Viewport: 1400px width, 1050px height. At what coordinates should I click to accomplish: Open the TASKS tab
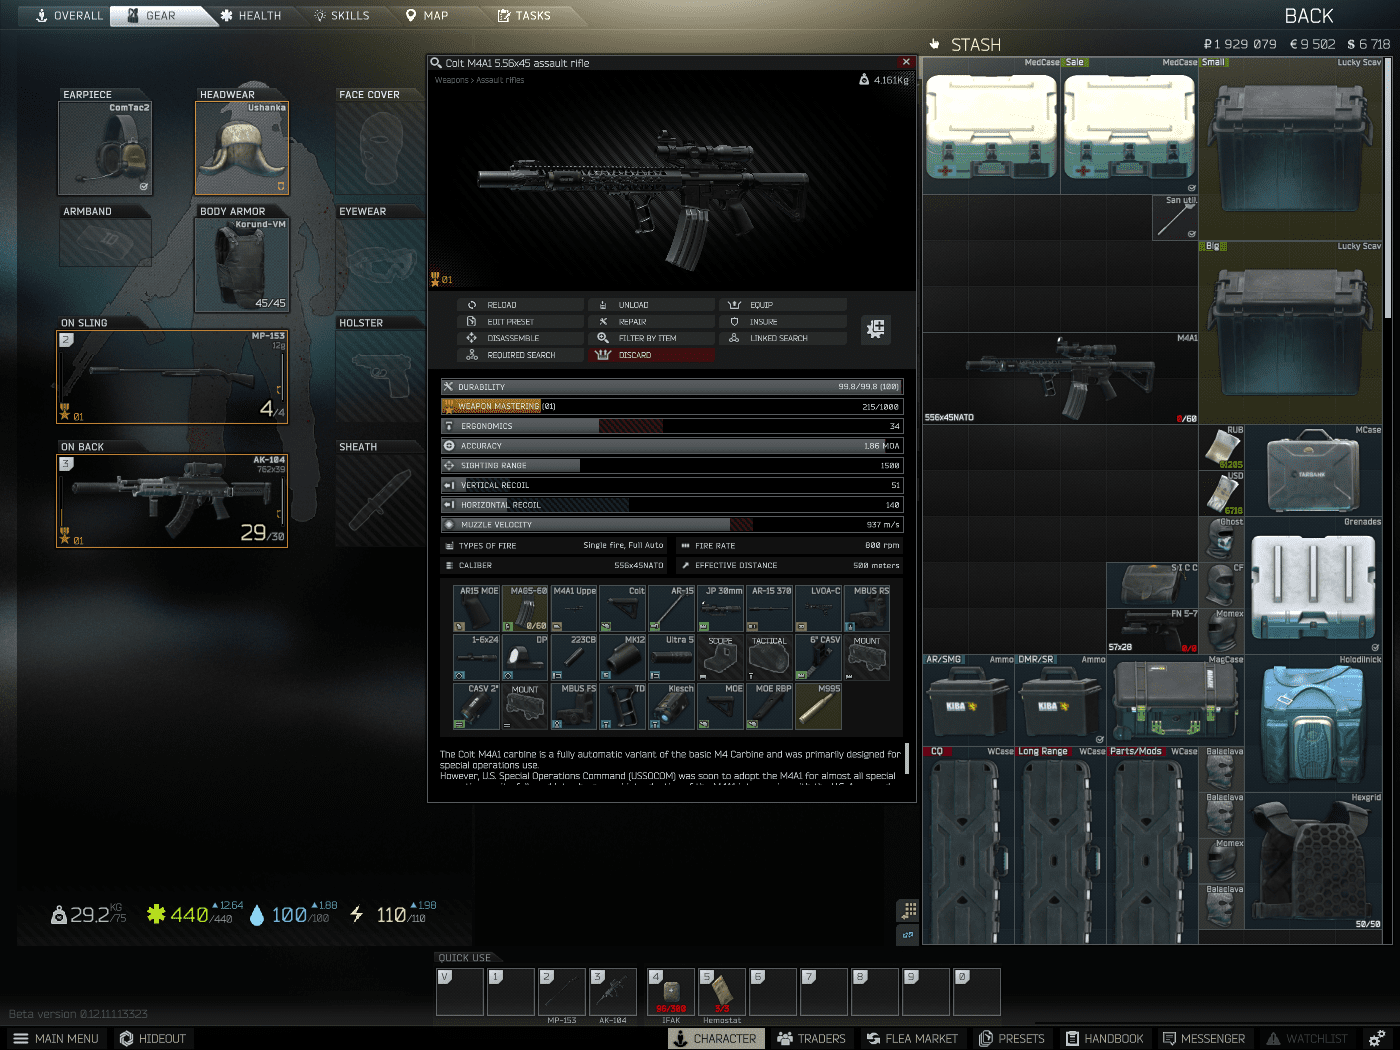[x=524, y=15]
